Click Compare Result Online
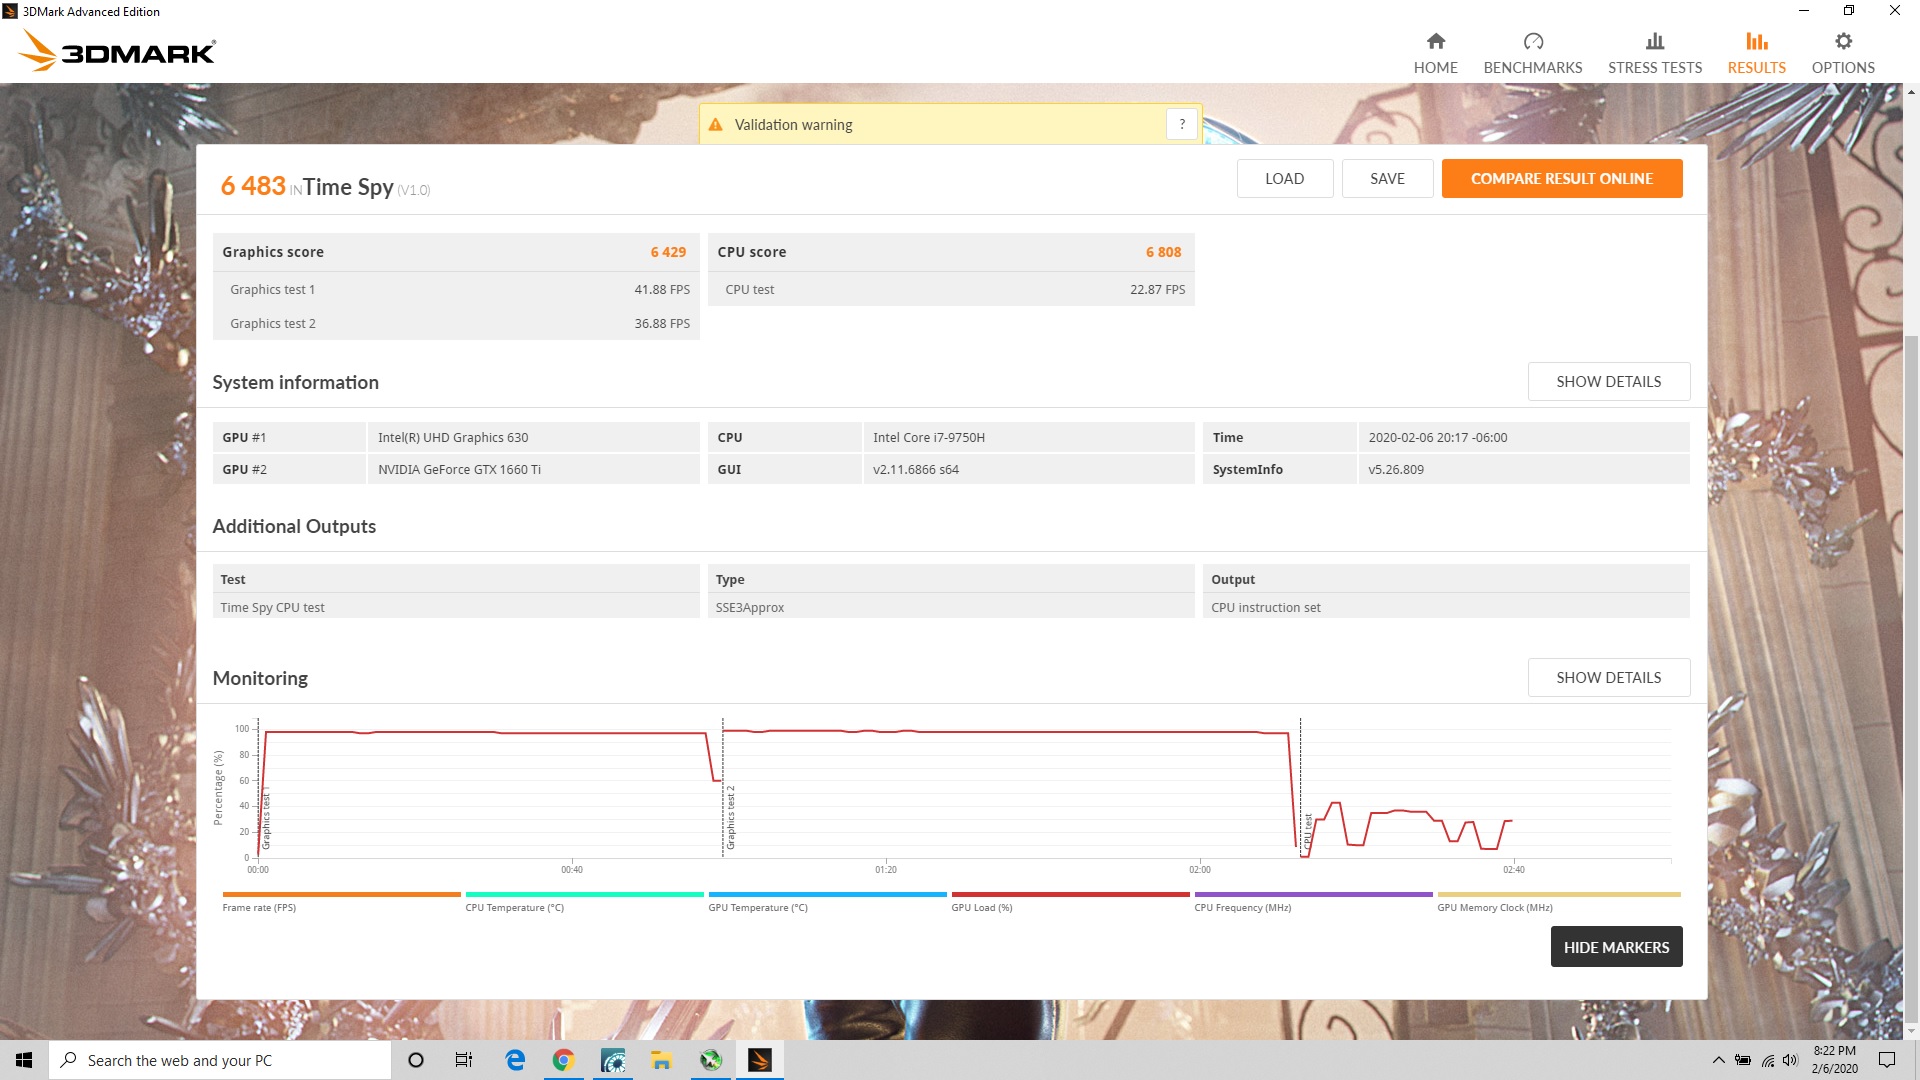 pyautogui.click(x=1561, y=178)
